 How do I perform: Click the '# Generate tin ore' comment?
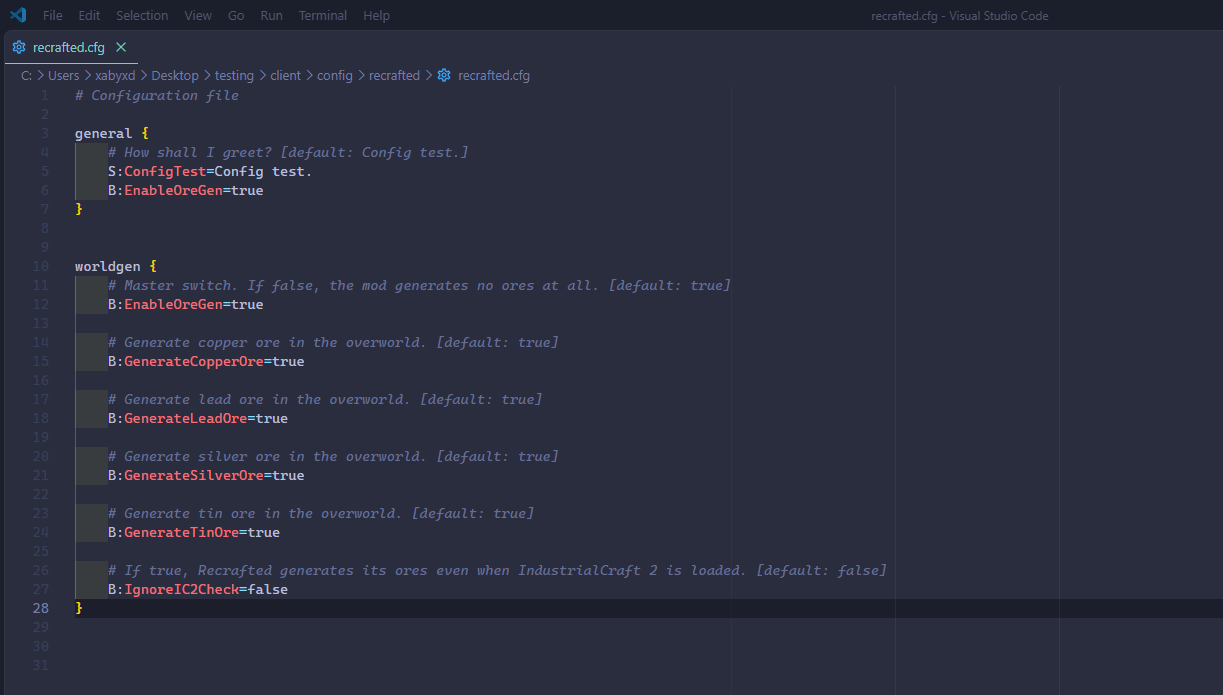[x=321, y=513]
